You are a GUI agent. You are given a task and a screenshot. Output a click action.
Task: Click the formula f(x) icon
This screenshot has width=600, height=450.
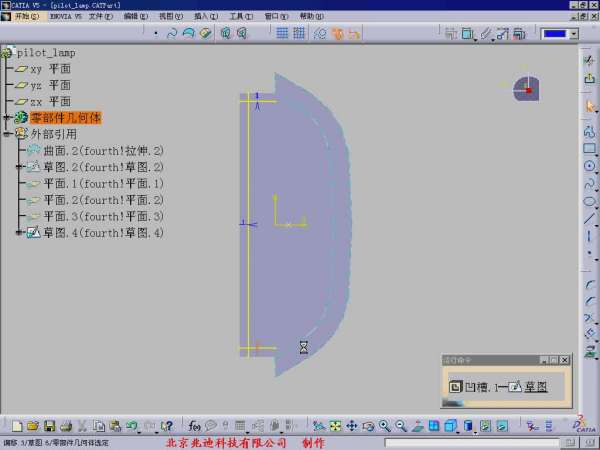coord(195,426)
